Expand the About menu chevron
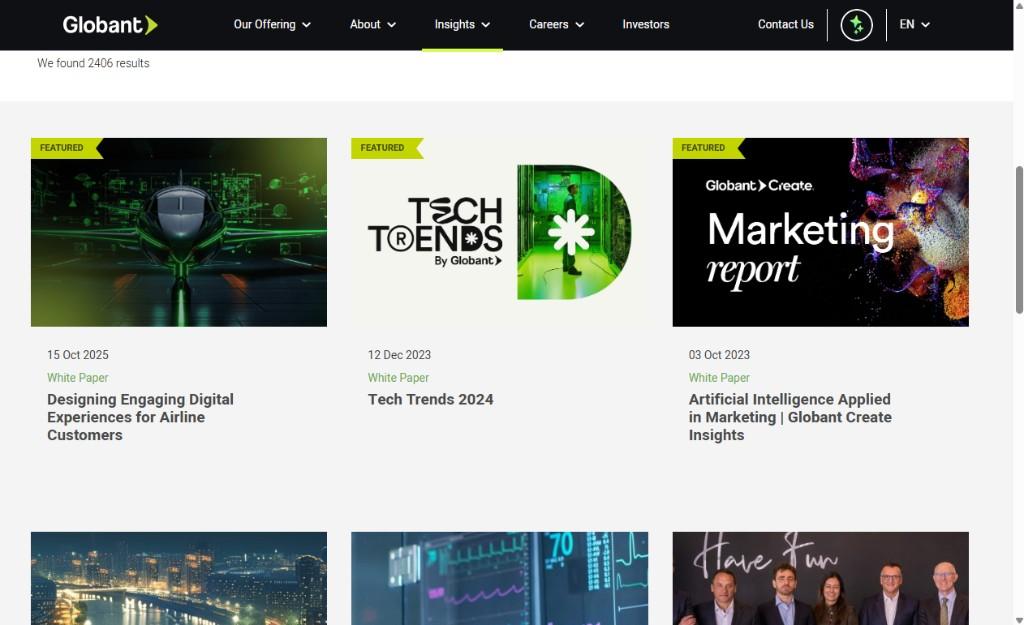The width and height of the screenshot is (1024, 625). point(391,25)
